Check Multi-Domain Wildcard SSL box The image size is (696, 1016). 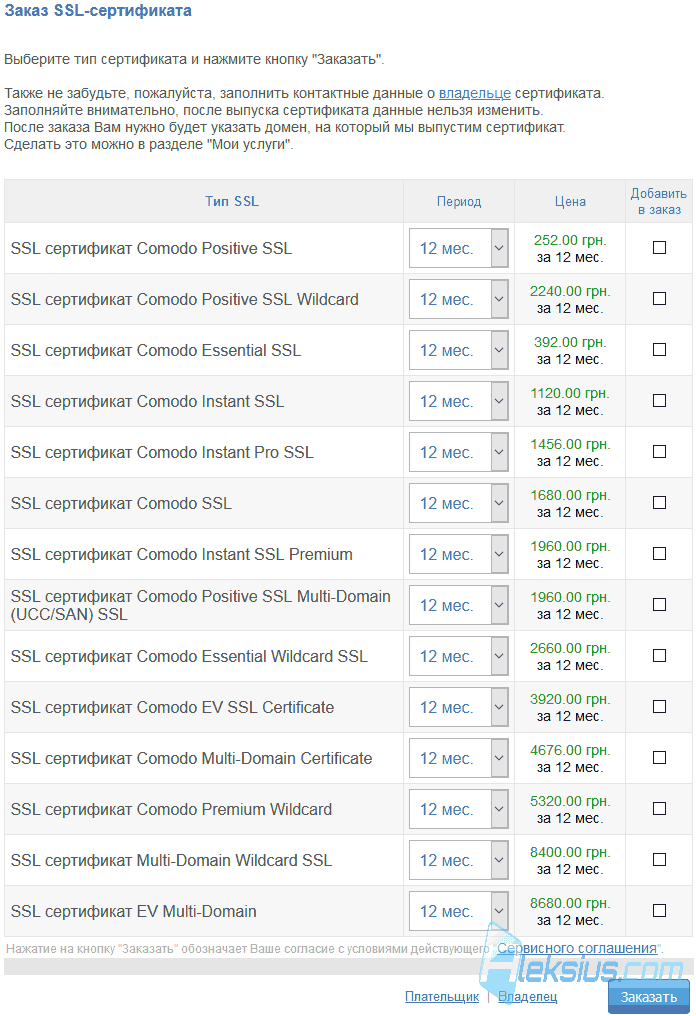[x=659, y=860]
